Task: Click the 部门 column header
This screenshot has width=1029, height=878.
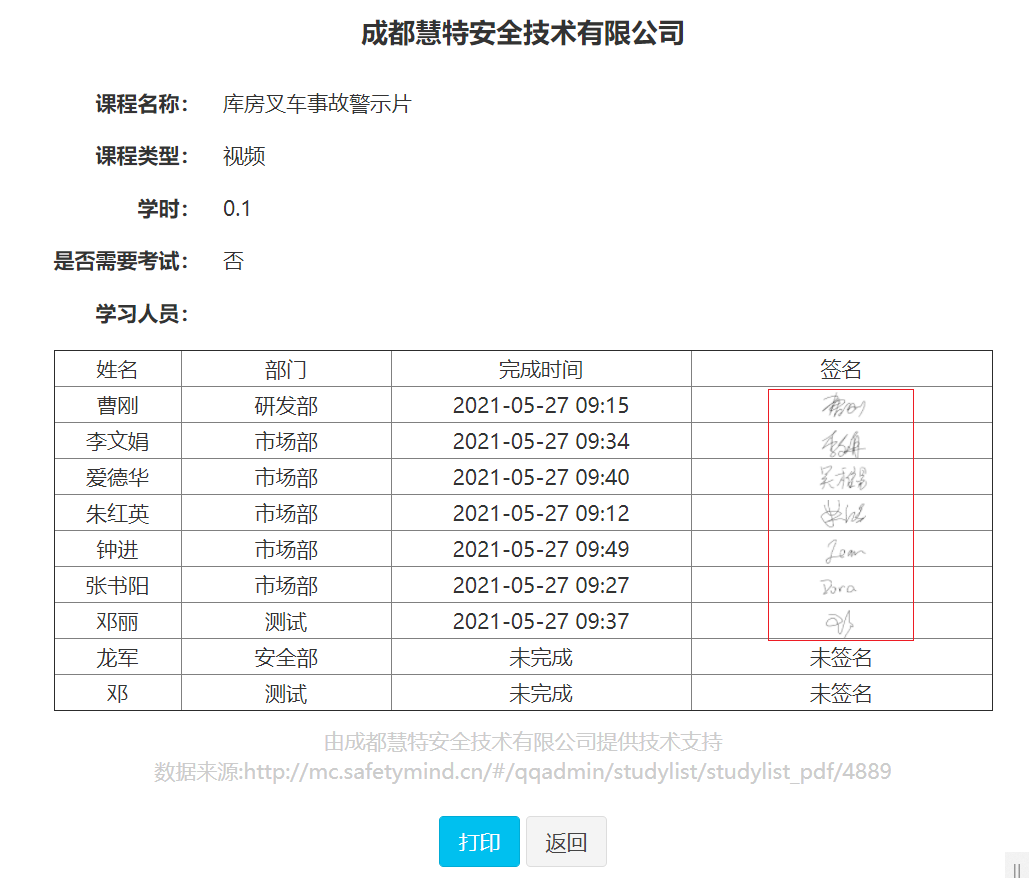Action: 286,369
